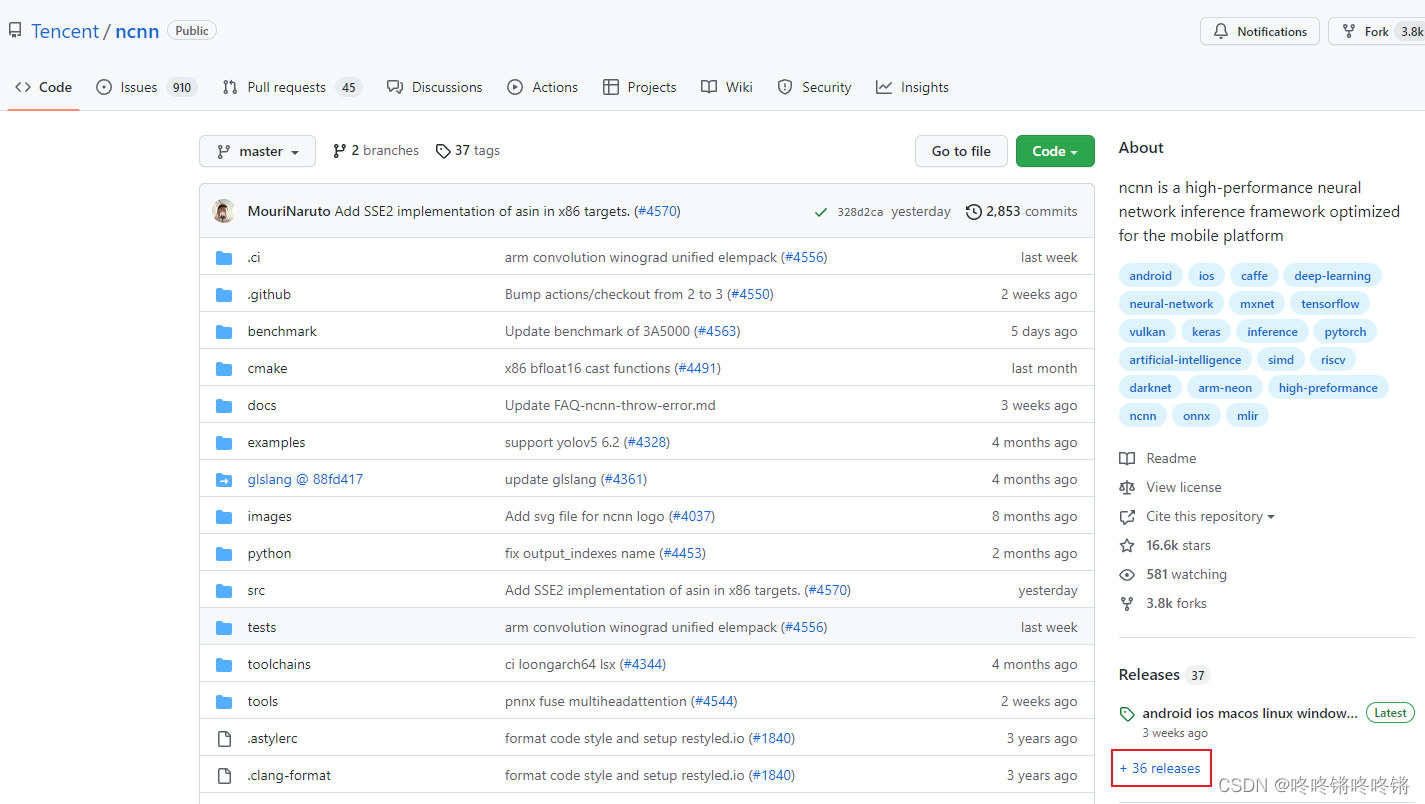View the 37 tags link
The width and height of the screenshot is (1425, 804).
click(467, 150)
